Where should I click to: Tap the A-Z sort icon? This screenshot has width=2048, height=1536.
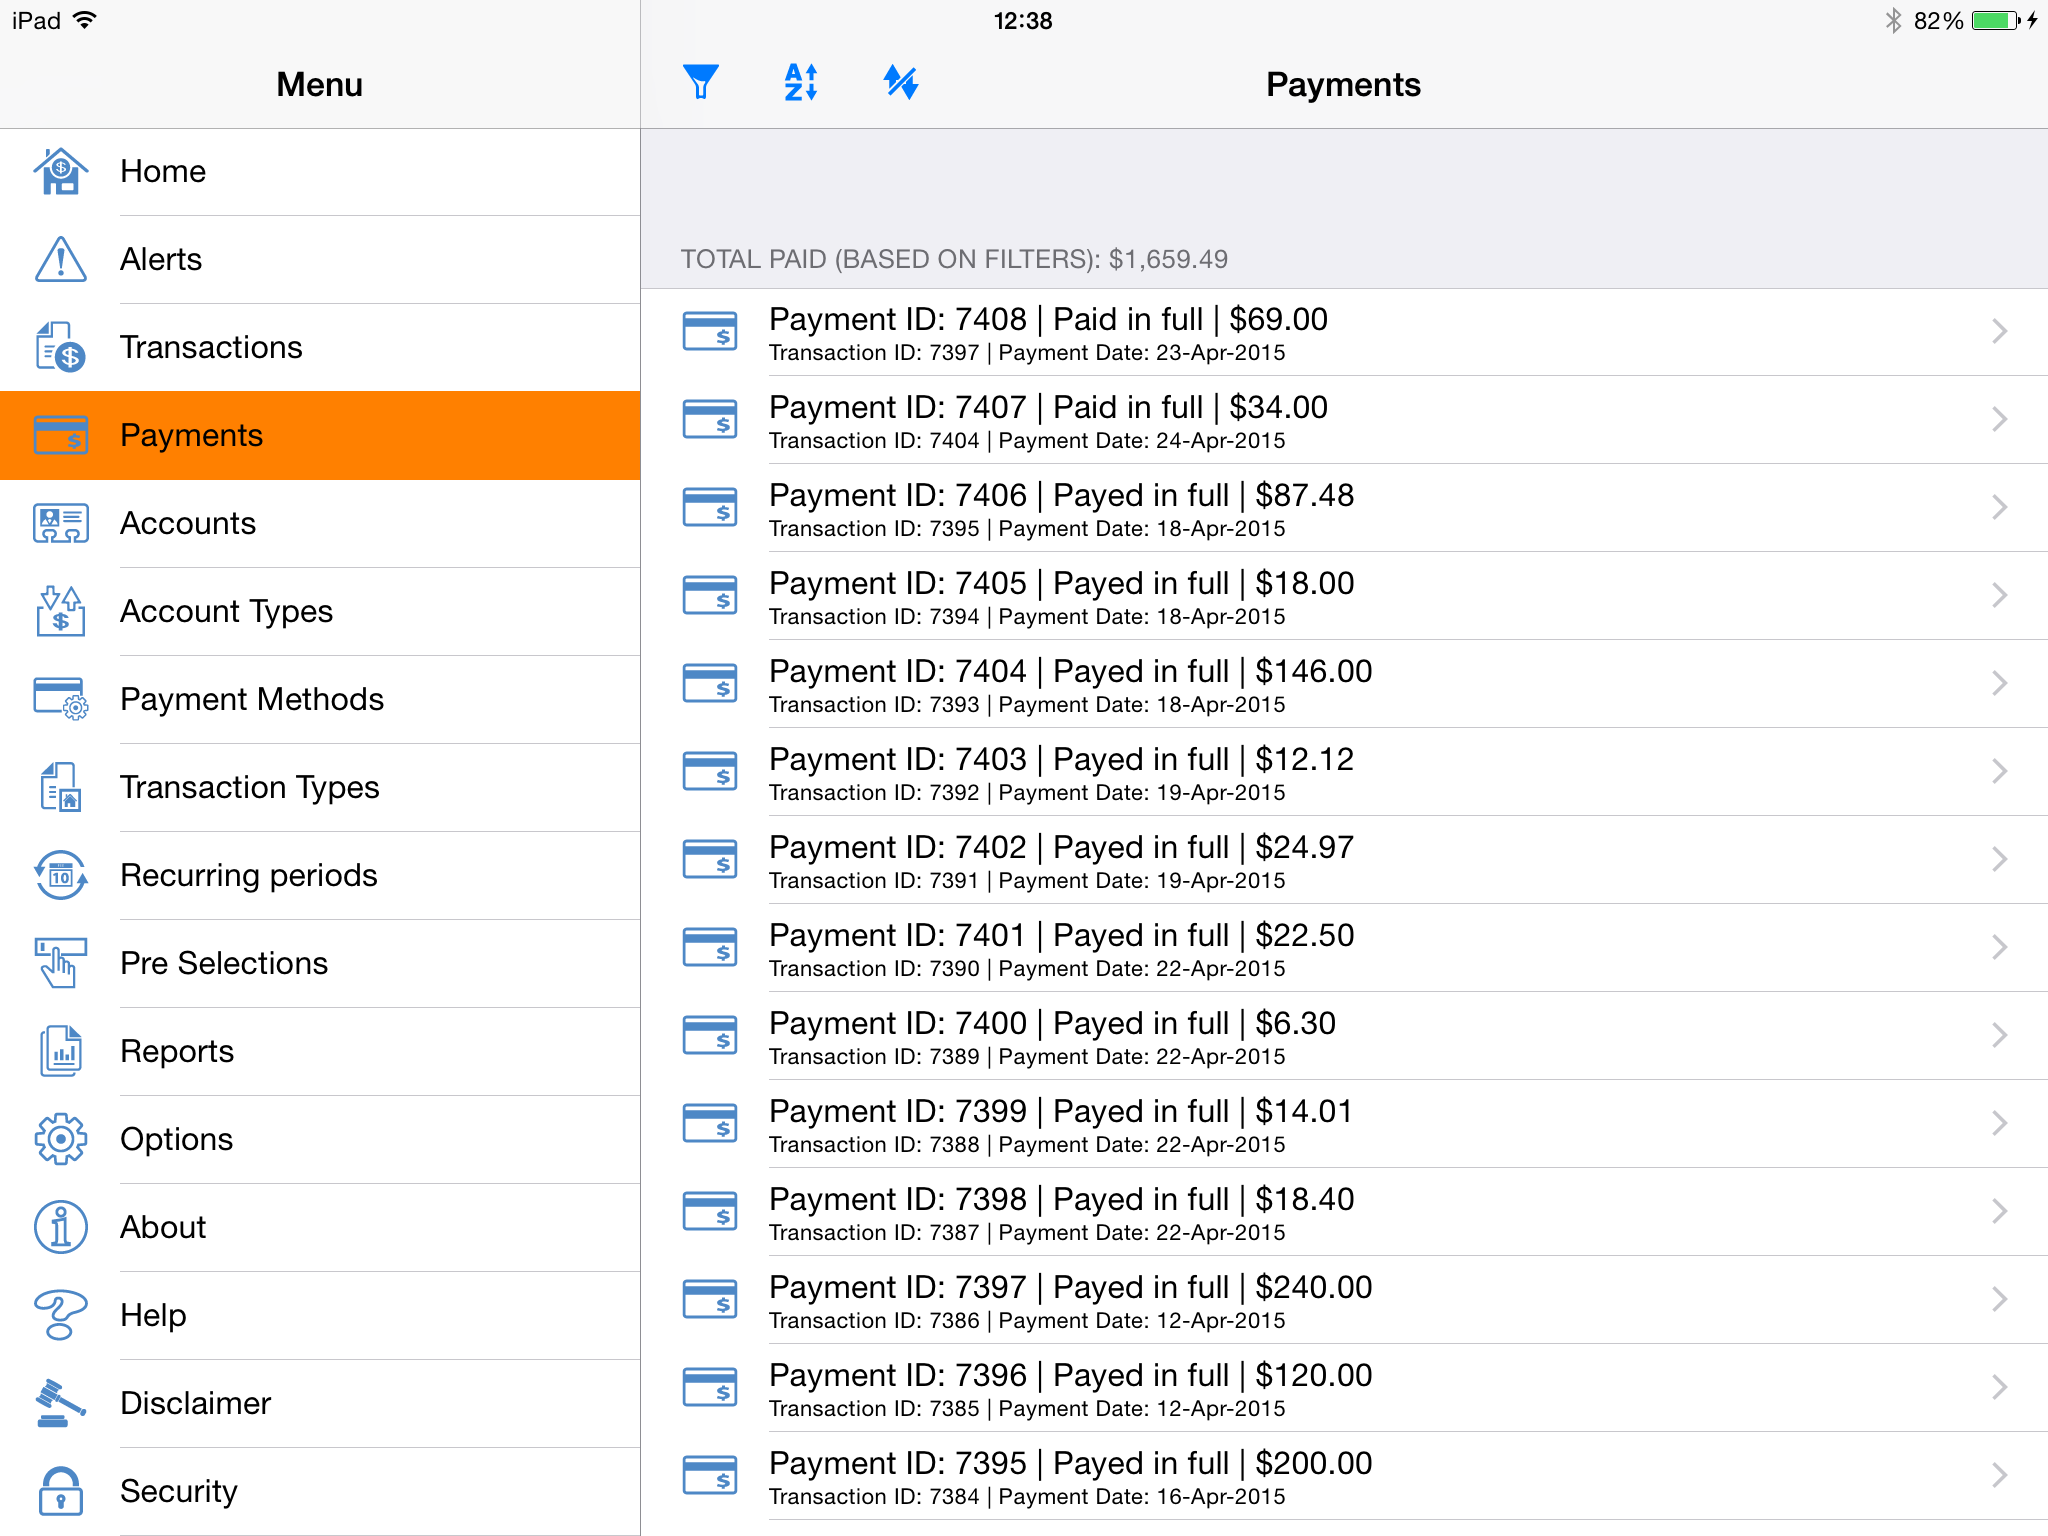click(801, 82)
